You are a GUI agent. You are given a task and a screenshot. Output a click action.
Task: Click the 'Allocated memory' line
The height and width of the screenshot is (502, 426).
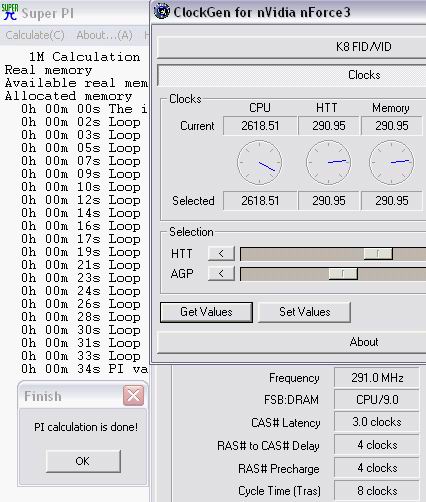(x=68, y=96)
